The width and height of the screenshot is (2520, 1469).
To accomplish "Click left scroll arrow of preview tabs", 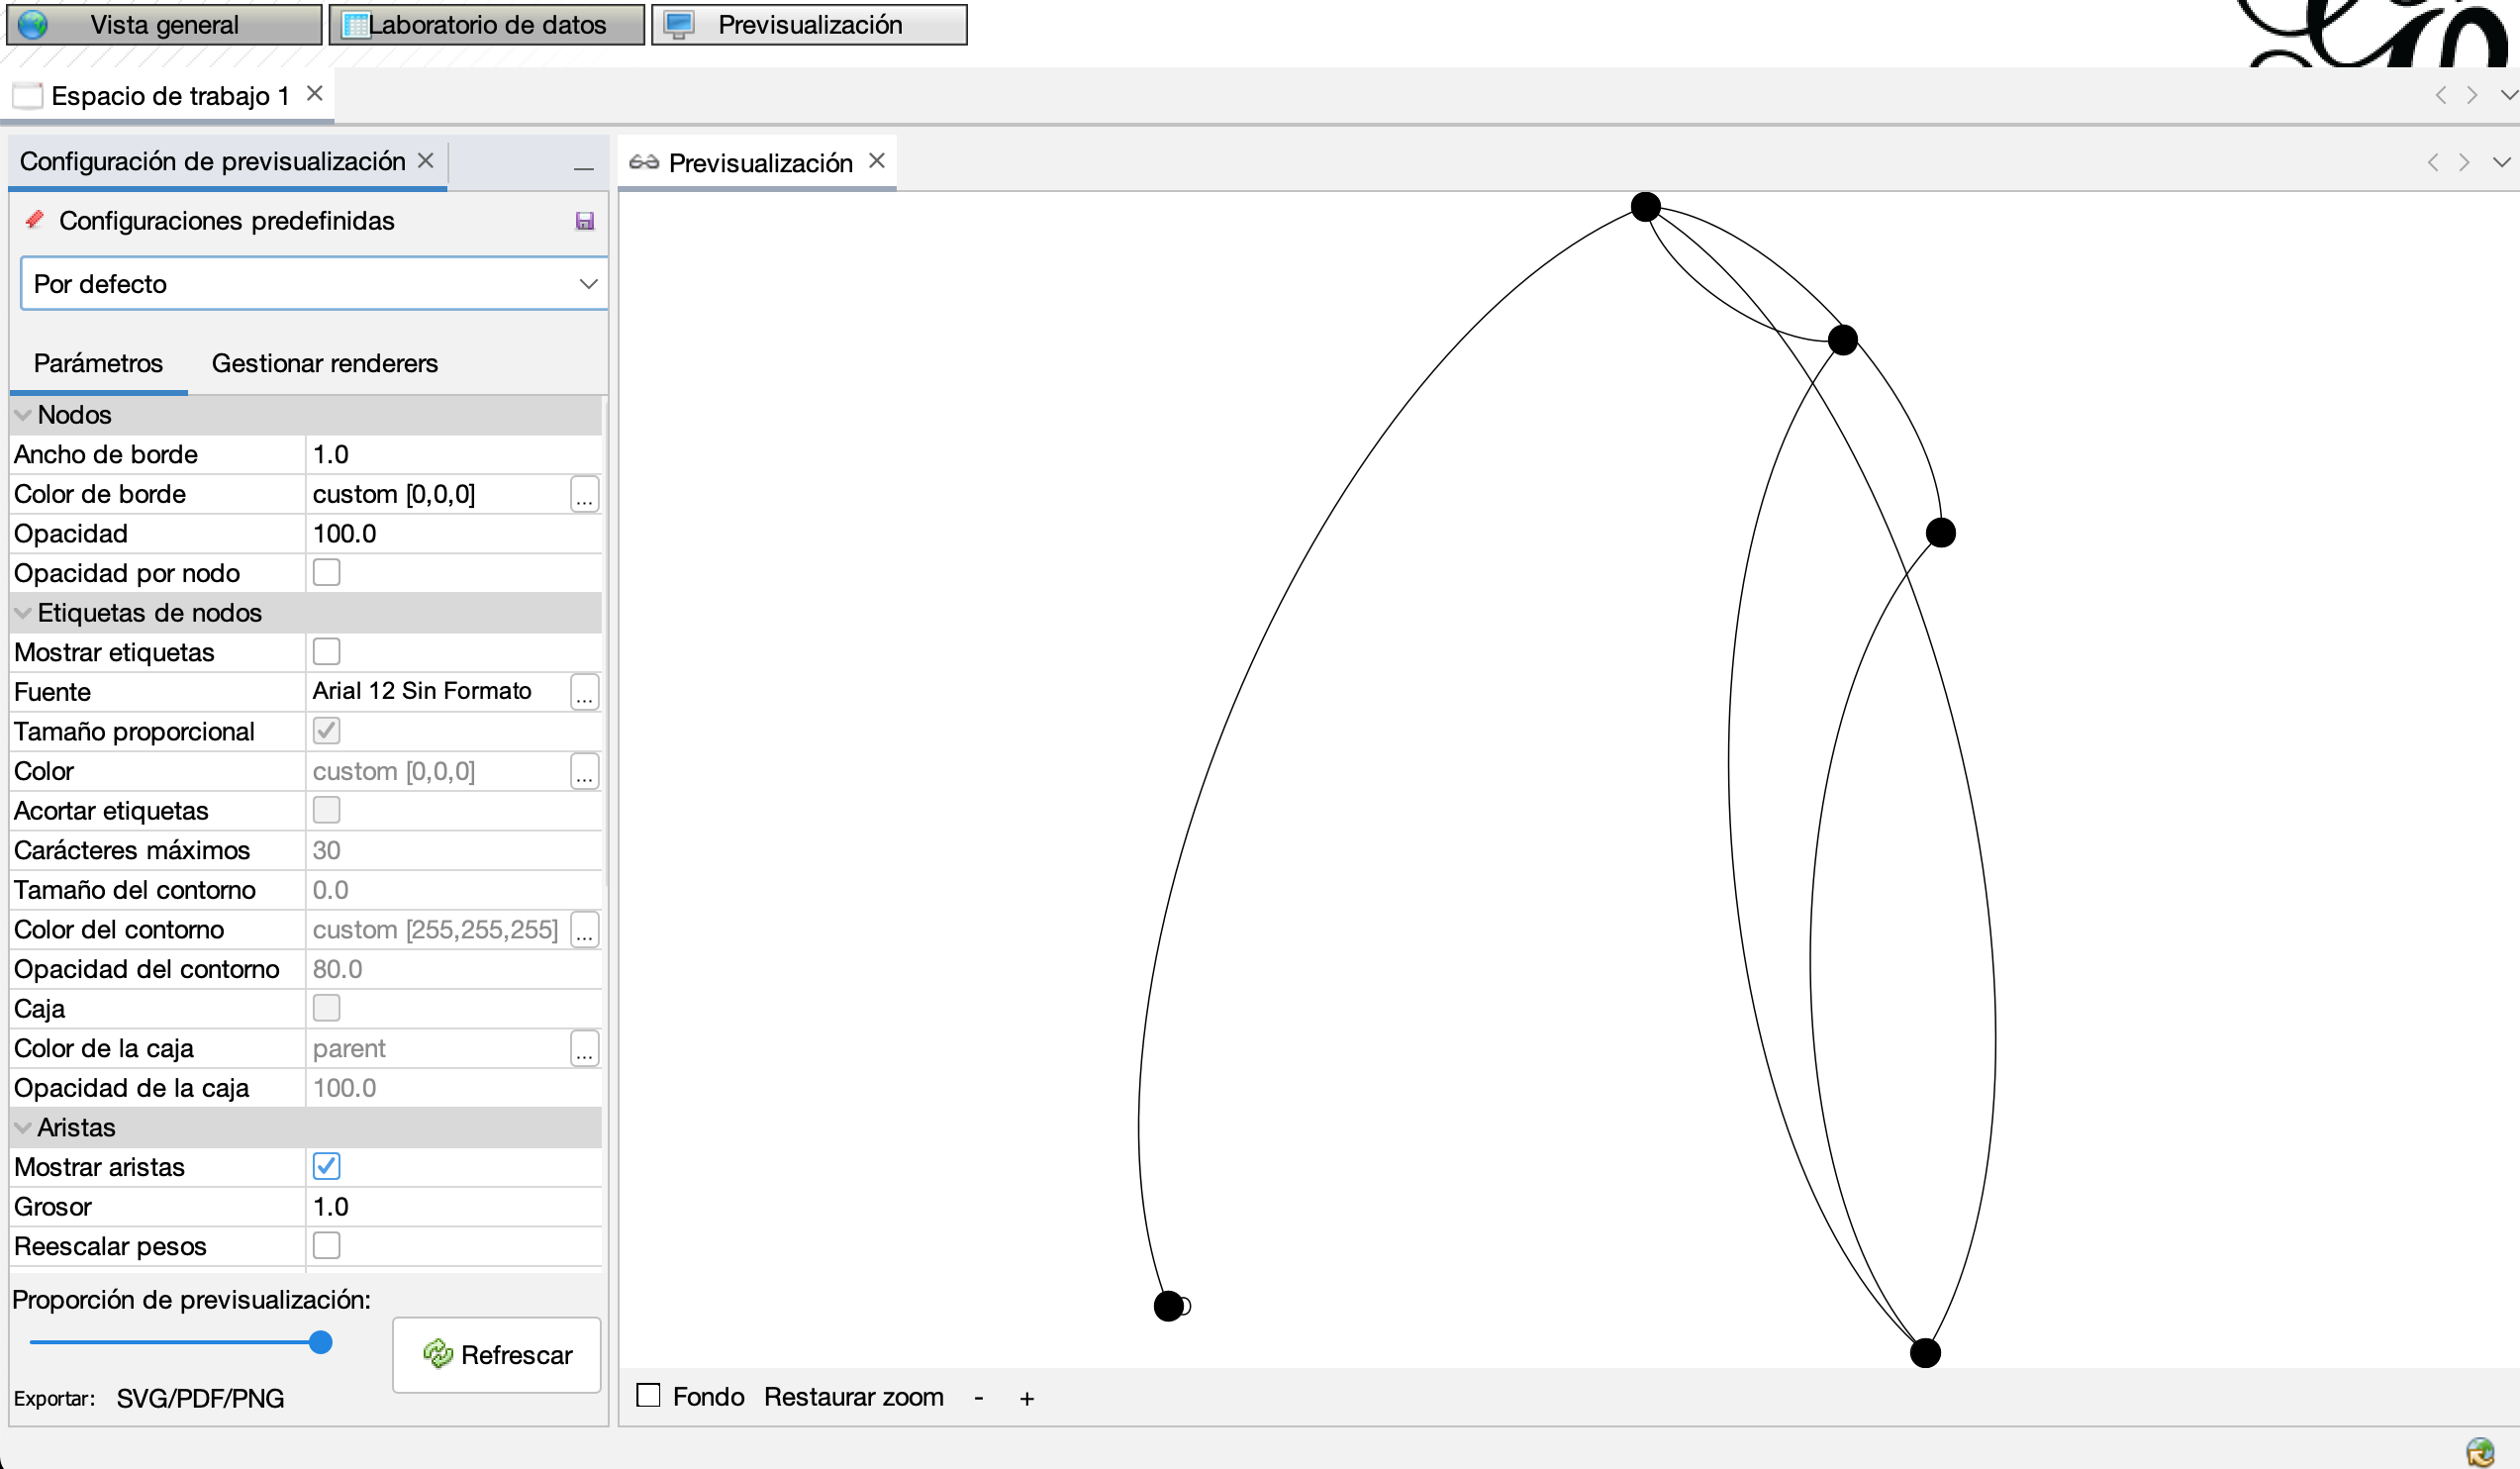I will pyautogui.click(x=2432, y=162).
